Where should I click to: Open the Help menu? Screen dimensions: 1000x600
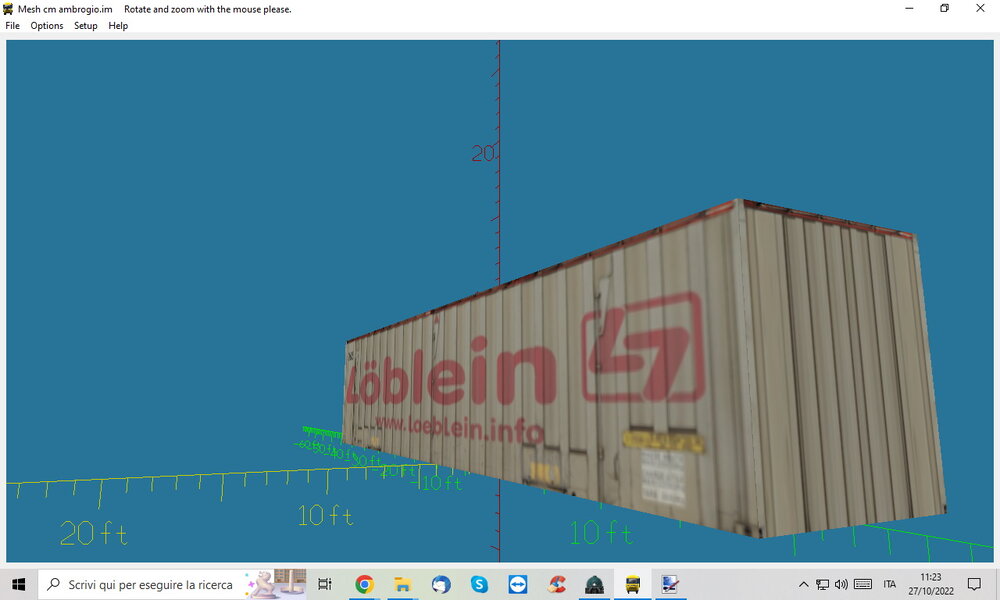[118, 26]
